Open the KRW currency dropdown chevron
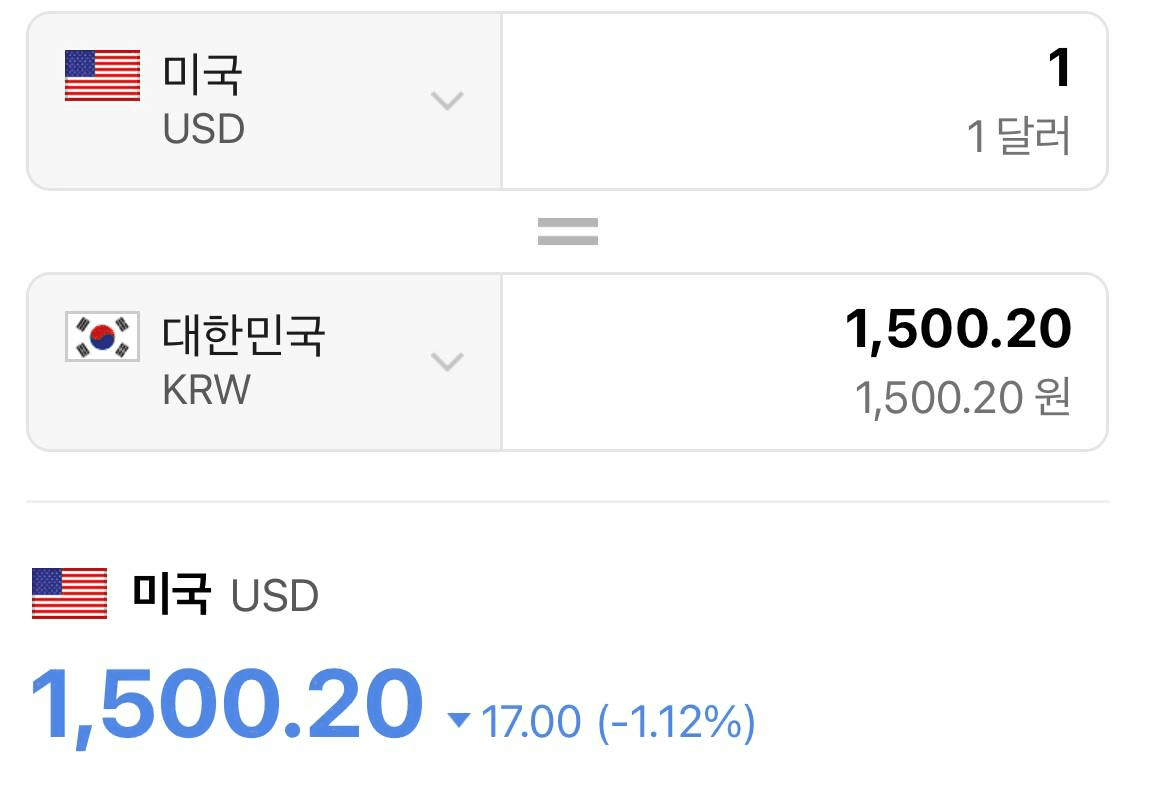Screen dimensions: 1157x786 click(447, 362)
